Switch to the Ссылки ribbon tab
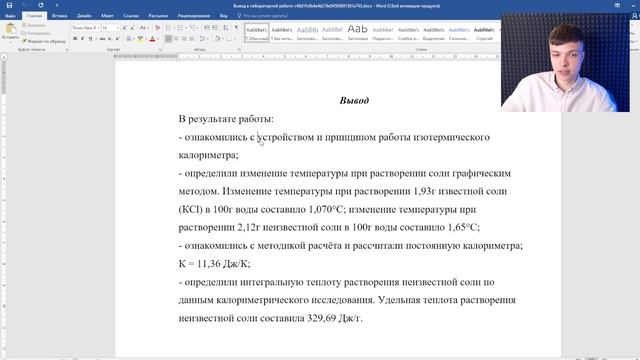 [x=131, y=16]
